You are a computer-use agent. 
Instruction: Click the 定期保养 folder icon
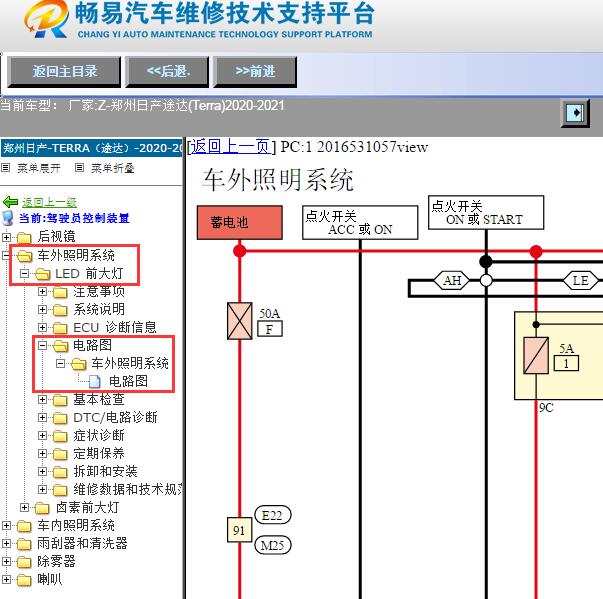click(x=60, y=454)
